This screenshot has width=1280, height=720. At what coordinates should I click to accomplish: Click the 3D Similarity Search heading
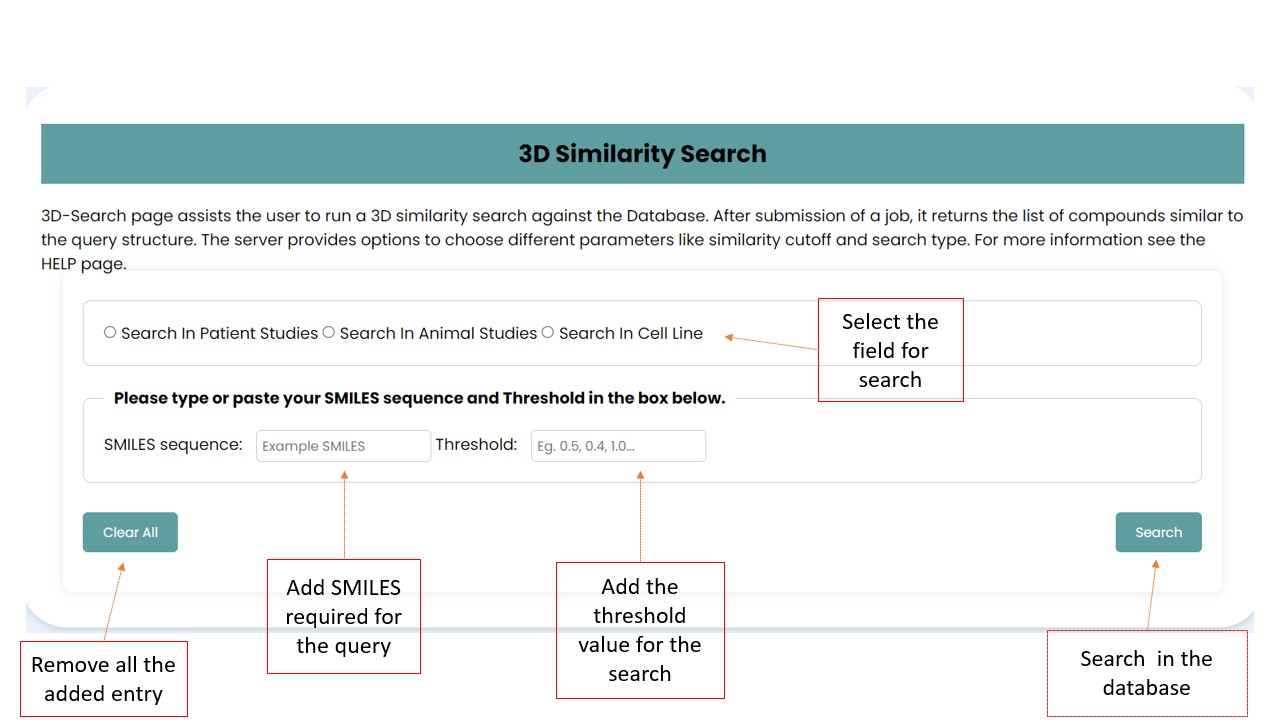(642, 154)
